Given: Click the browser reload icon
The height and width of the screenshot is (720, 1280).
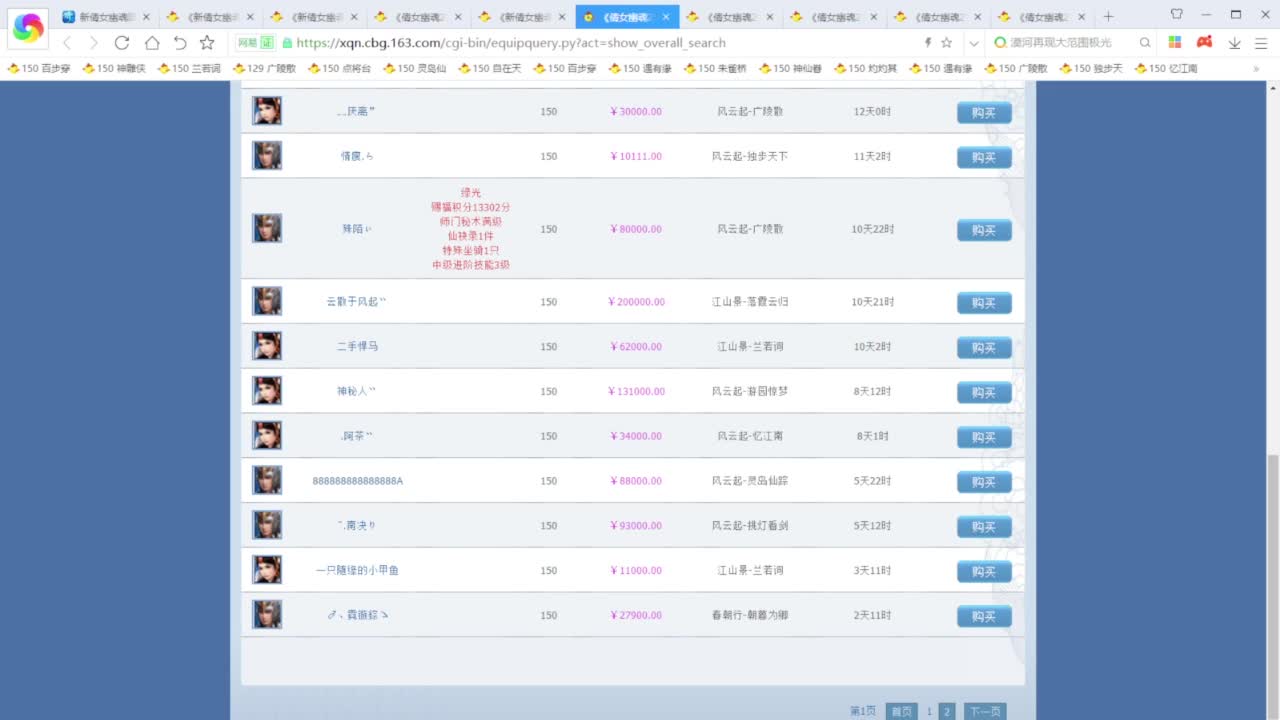Looking at the screenshot, I should pyautogui.click(x=122, y=43).
